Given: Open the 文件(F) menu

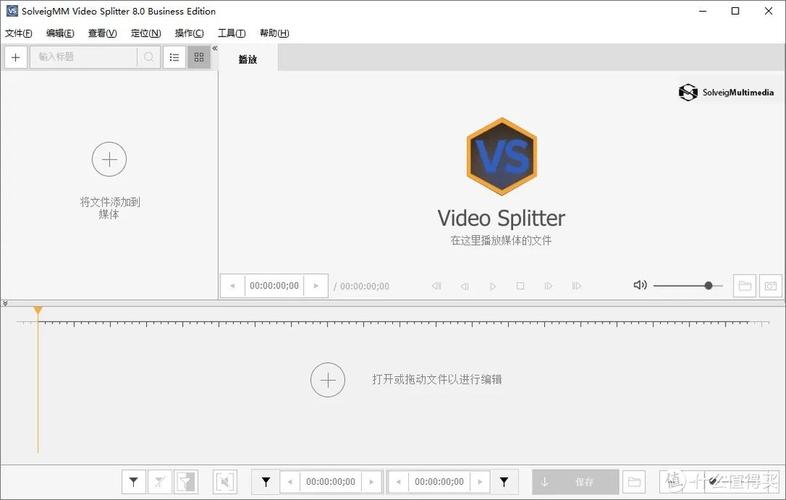Looking at the screenshot, I should 19,33.
